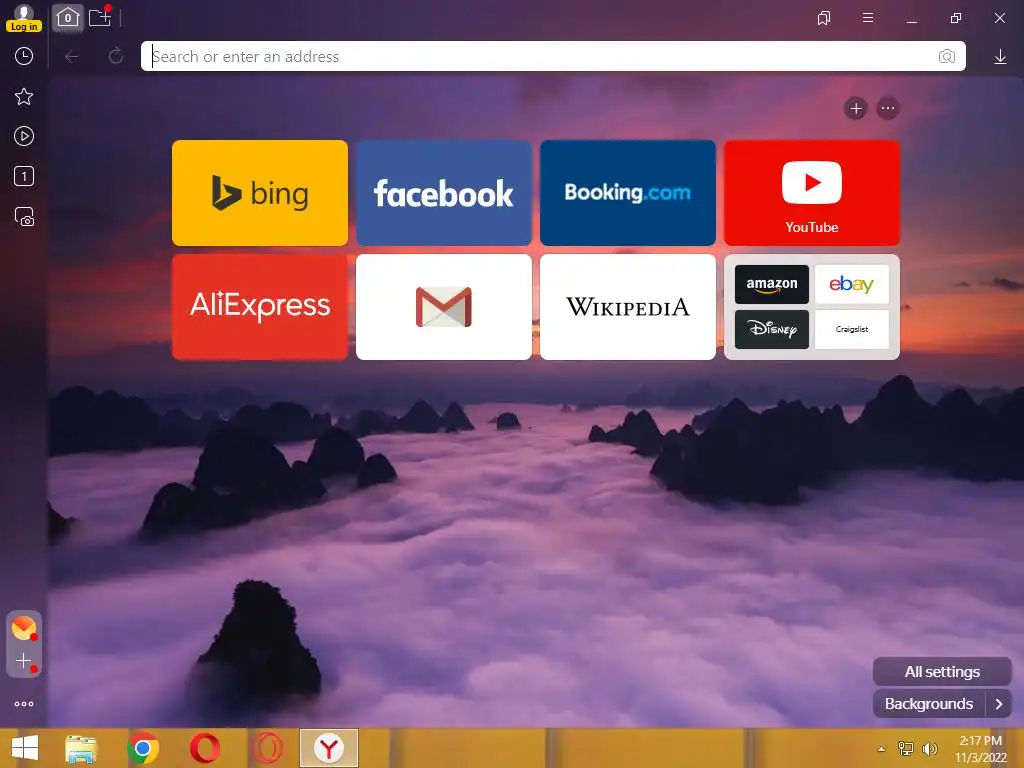
Task: Open the Gmail tile
Action: (x=443, y=307)
